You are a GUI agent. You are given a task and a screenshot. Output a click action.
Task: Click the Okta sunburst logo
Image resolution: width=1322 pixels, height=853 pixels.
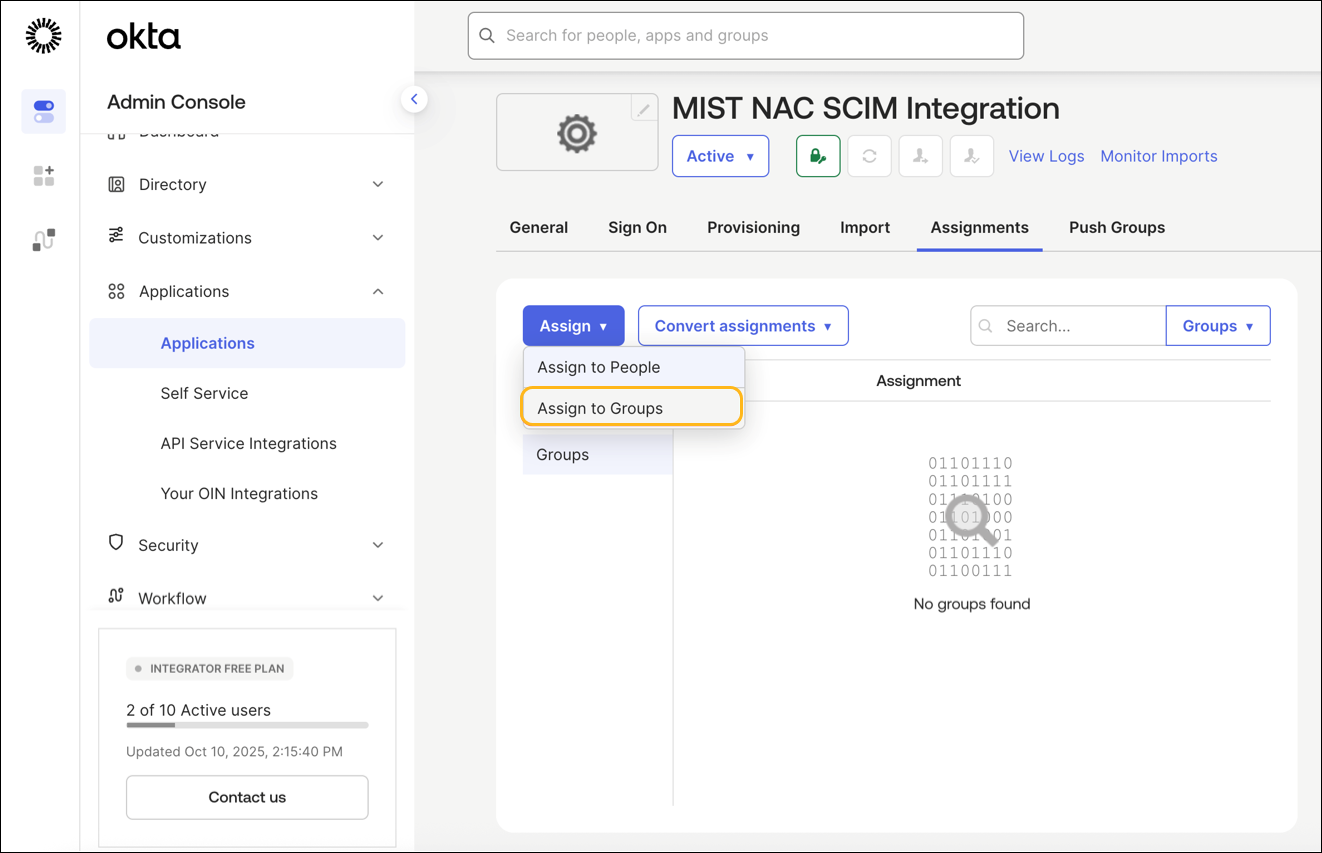pyautogui.click(x=43, y=36)
